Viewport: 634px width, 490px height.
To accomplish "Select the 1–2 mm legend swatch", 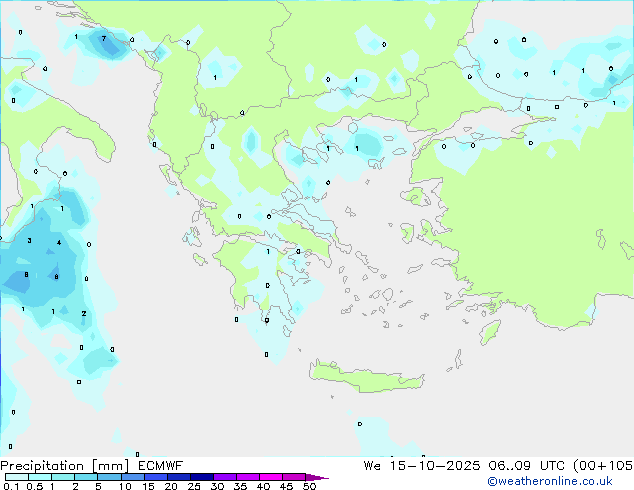I will click(x=63, y=477).
